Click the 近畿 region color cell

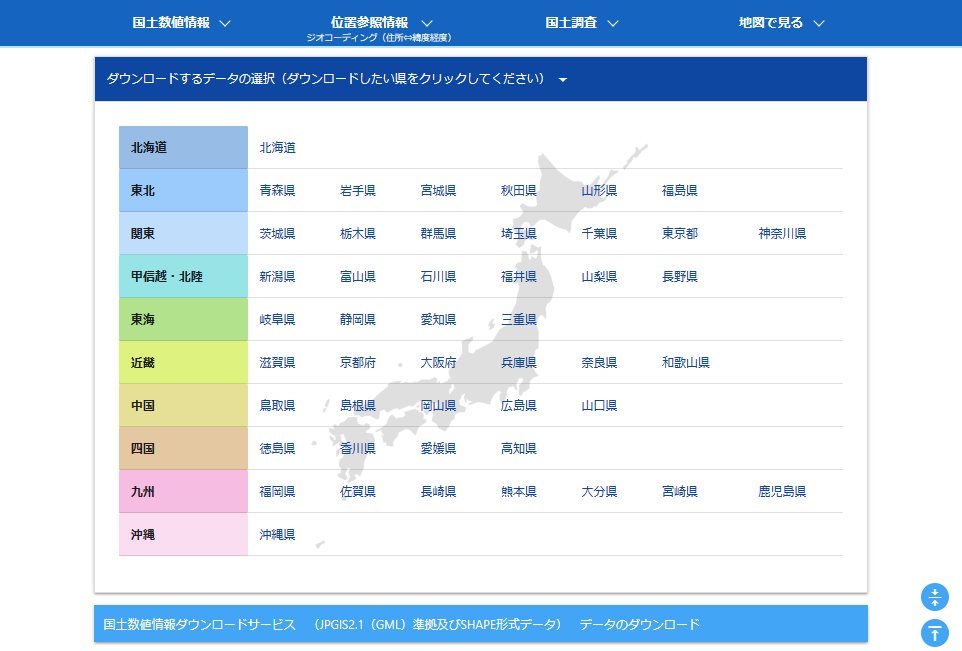[x=183, y=362]
